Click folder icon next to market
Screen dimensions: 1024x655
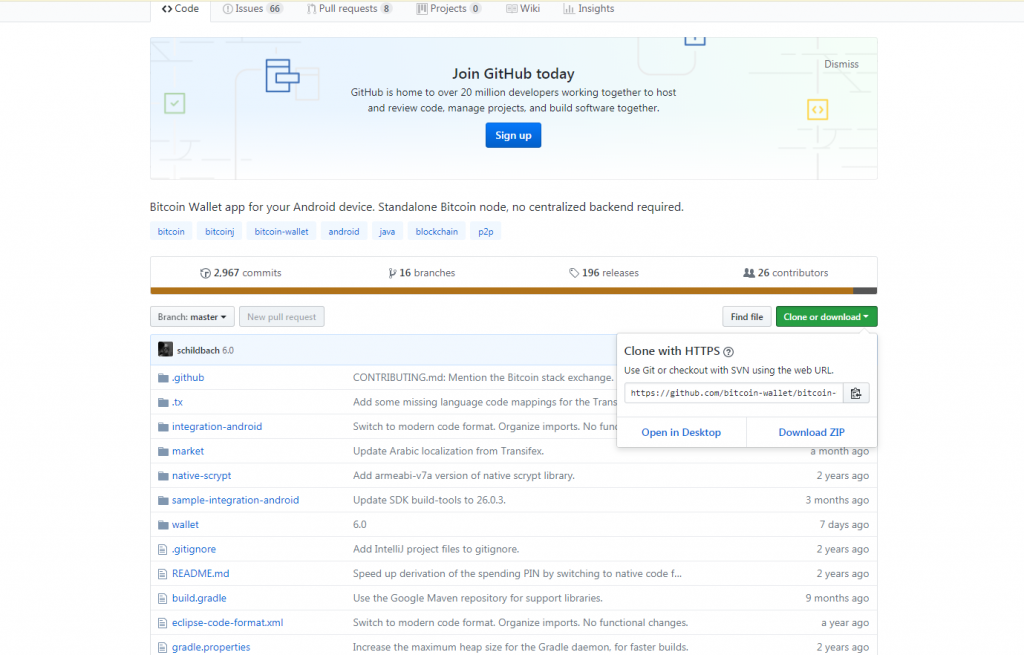pyautogui.click(x=163, y=451)
